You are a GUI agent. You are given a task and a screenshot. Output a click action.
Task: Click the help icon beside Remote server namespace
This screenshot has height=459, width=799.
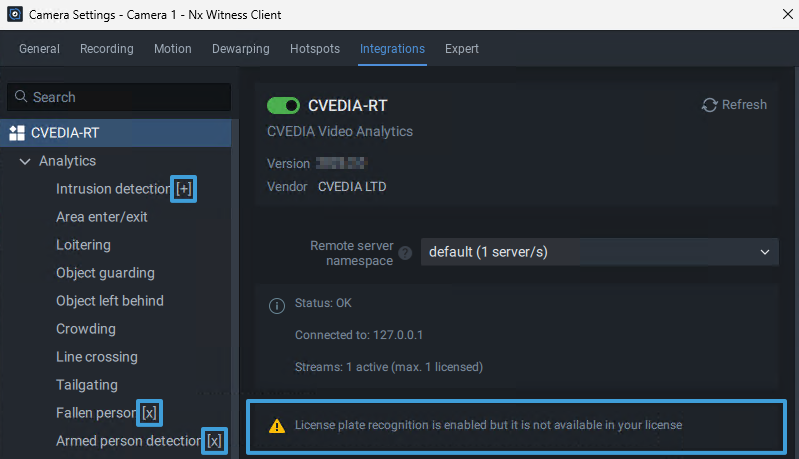[x=405, y=253]
